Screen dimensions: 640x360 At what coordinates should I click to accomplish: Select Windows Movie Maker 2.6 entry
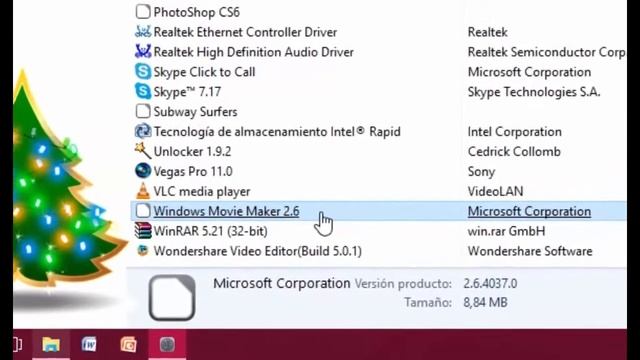227,211
